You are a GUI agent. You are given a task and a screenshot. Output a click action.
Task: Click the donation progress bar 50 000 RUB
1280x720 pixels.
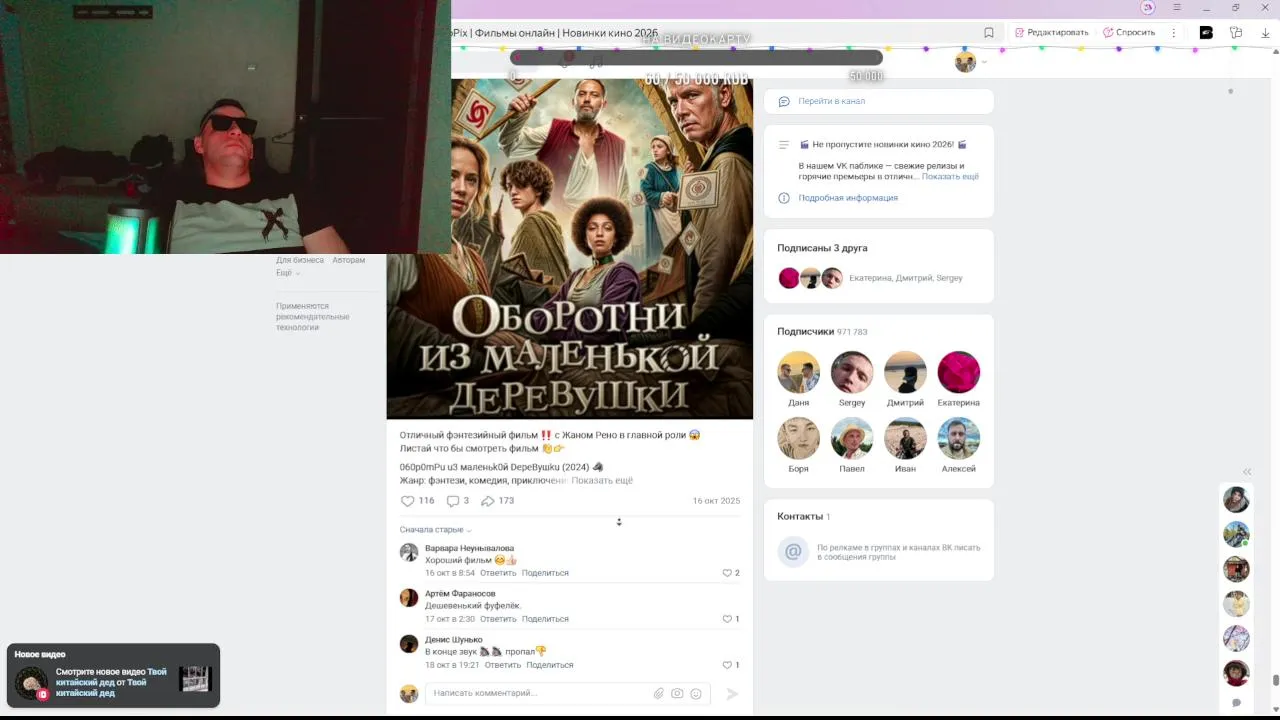[x=697, y=58]
